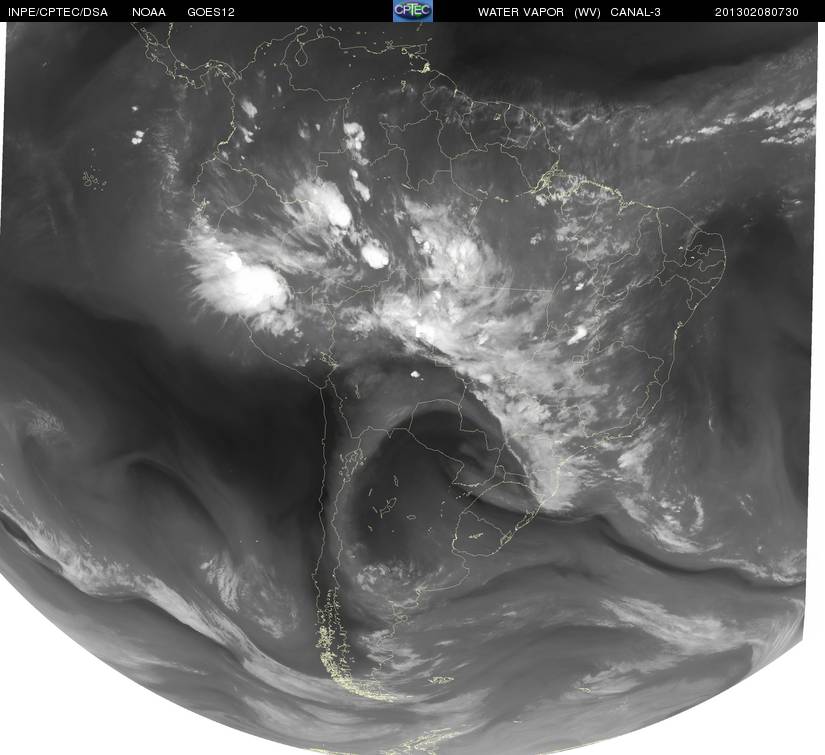Click the NOAA label in header
This screenshot has width=825, height=755.
pos(149,12)
